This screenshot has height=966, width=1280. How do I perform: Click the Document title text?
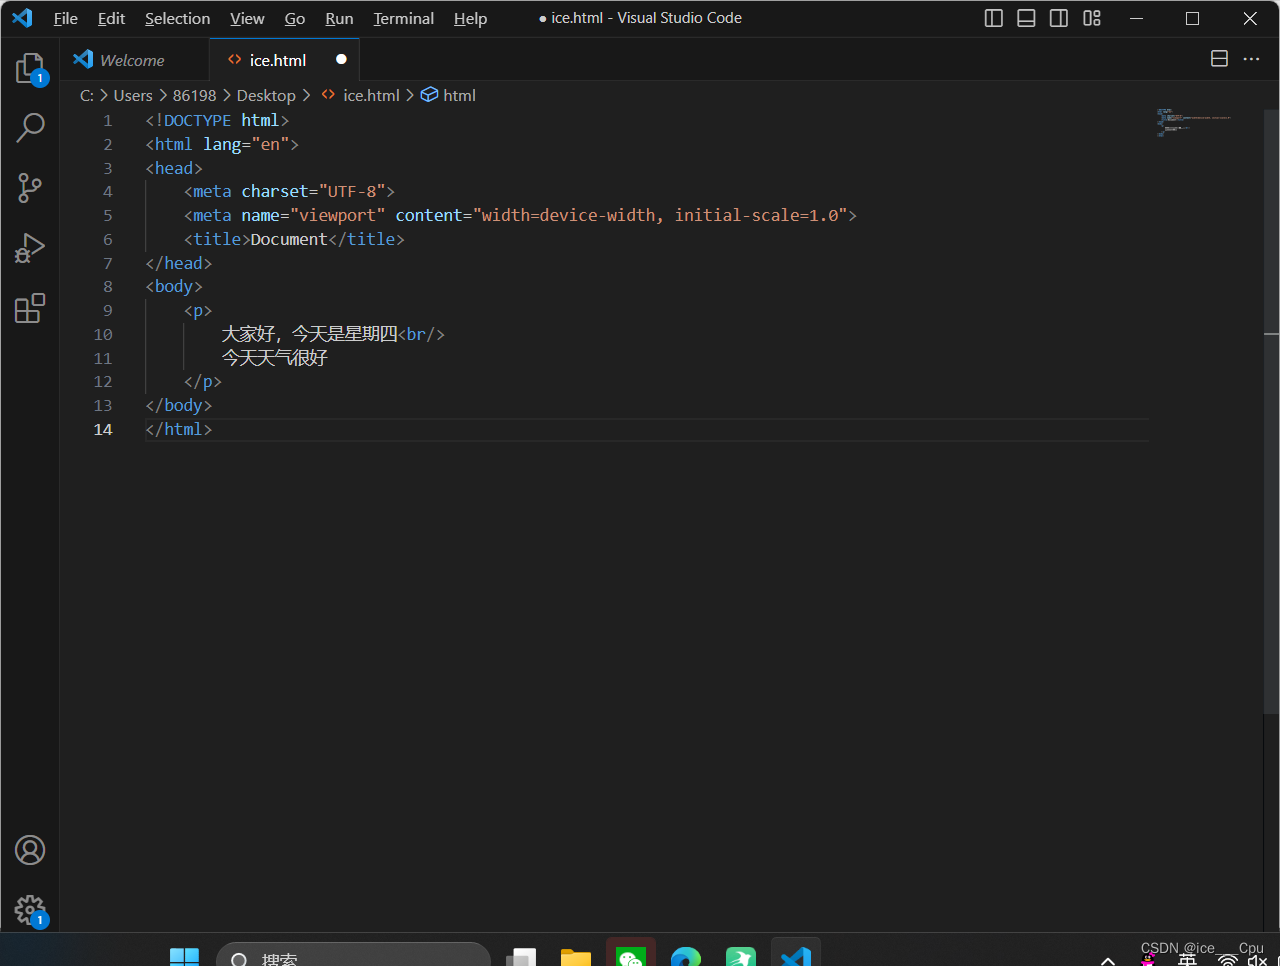click(x=289, y=239)
